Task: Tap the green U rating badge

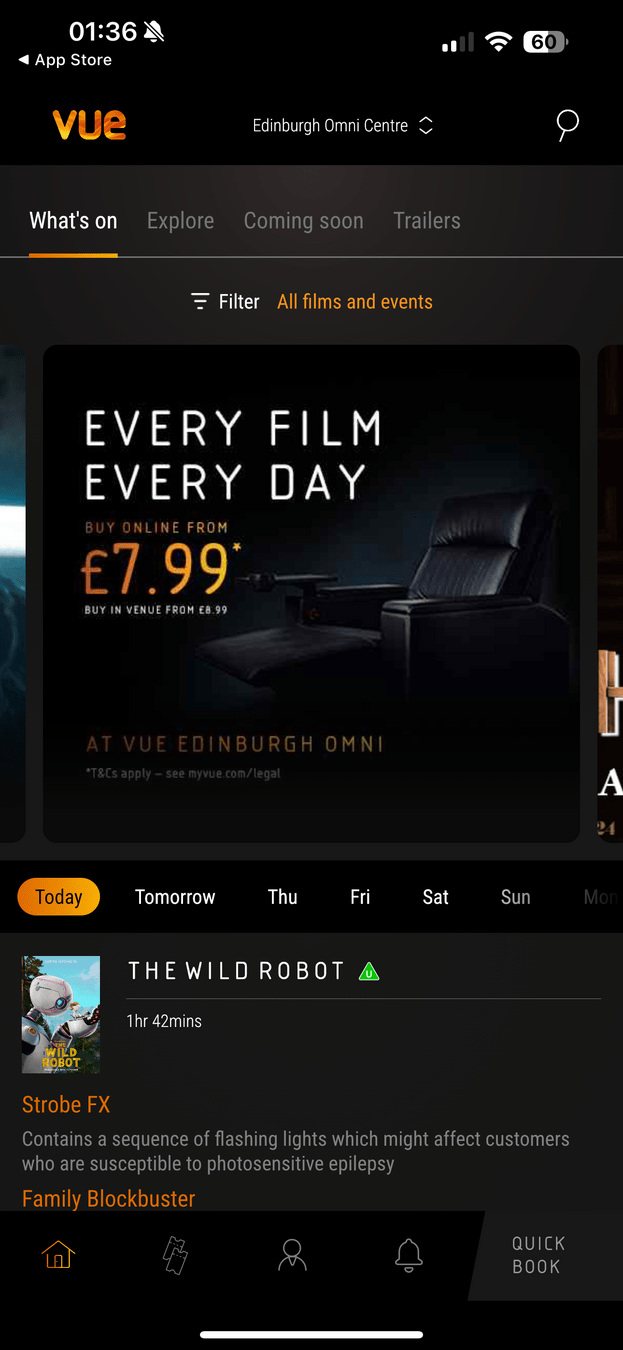Action: (369, 971)
